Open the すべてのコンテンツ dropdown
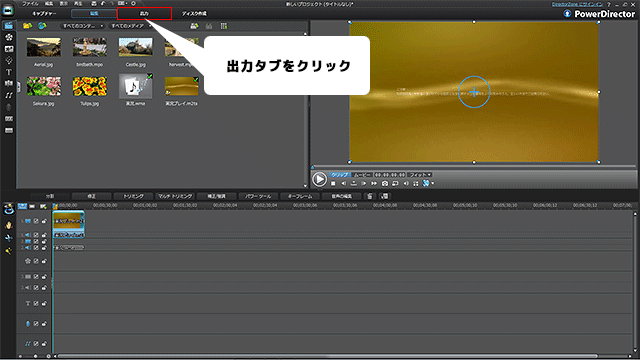 click(x=82, y=26)
